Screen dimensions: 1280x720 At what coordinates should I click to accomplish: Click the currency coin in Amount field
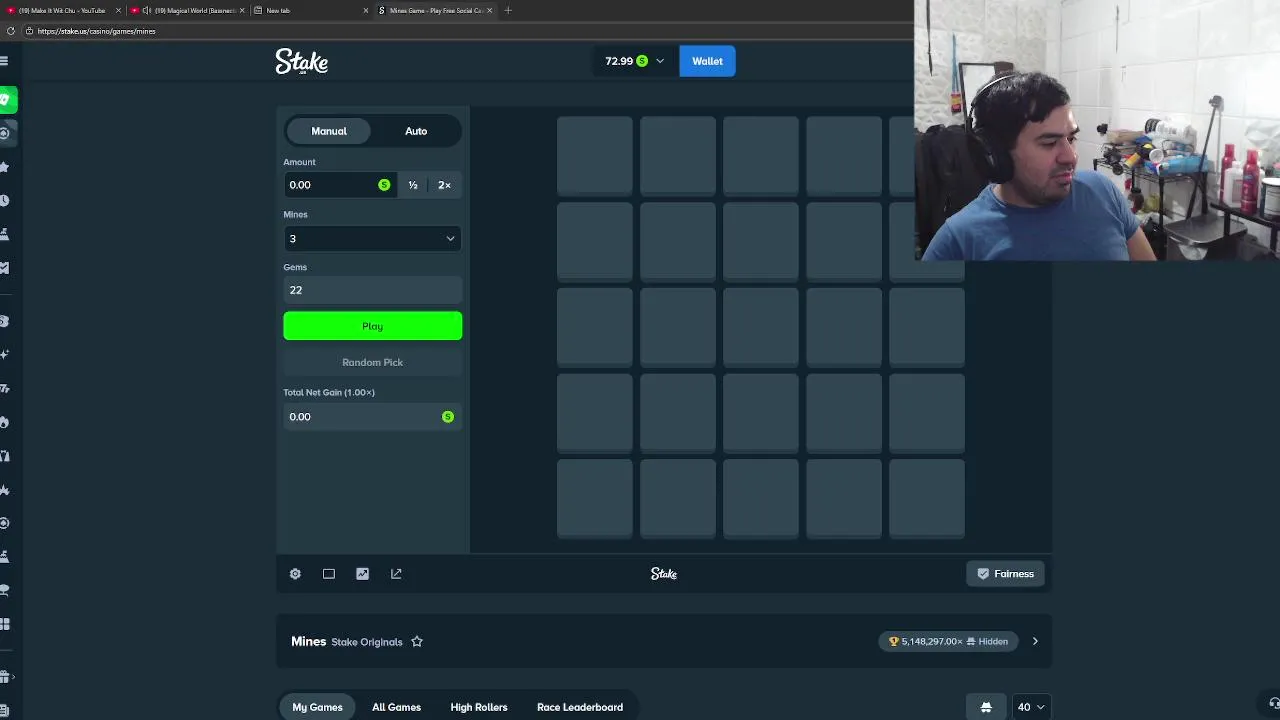(x=384, y=185)
